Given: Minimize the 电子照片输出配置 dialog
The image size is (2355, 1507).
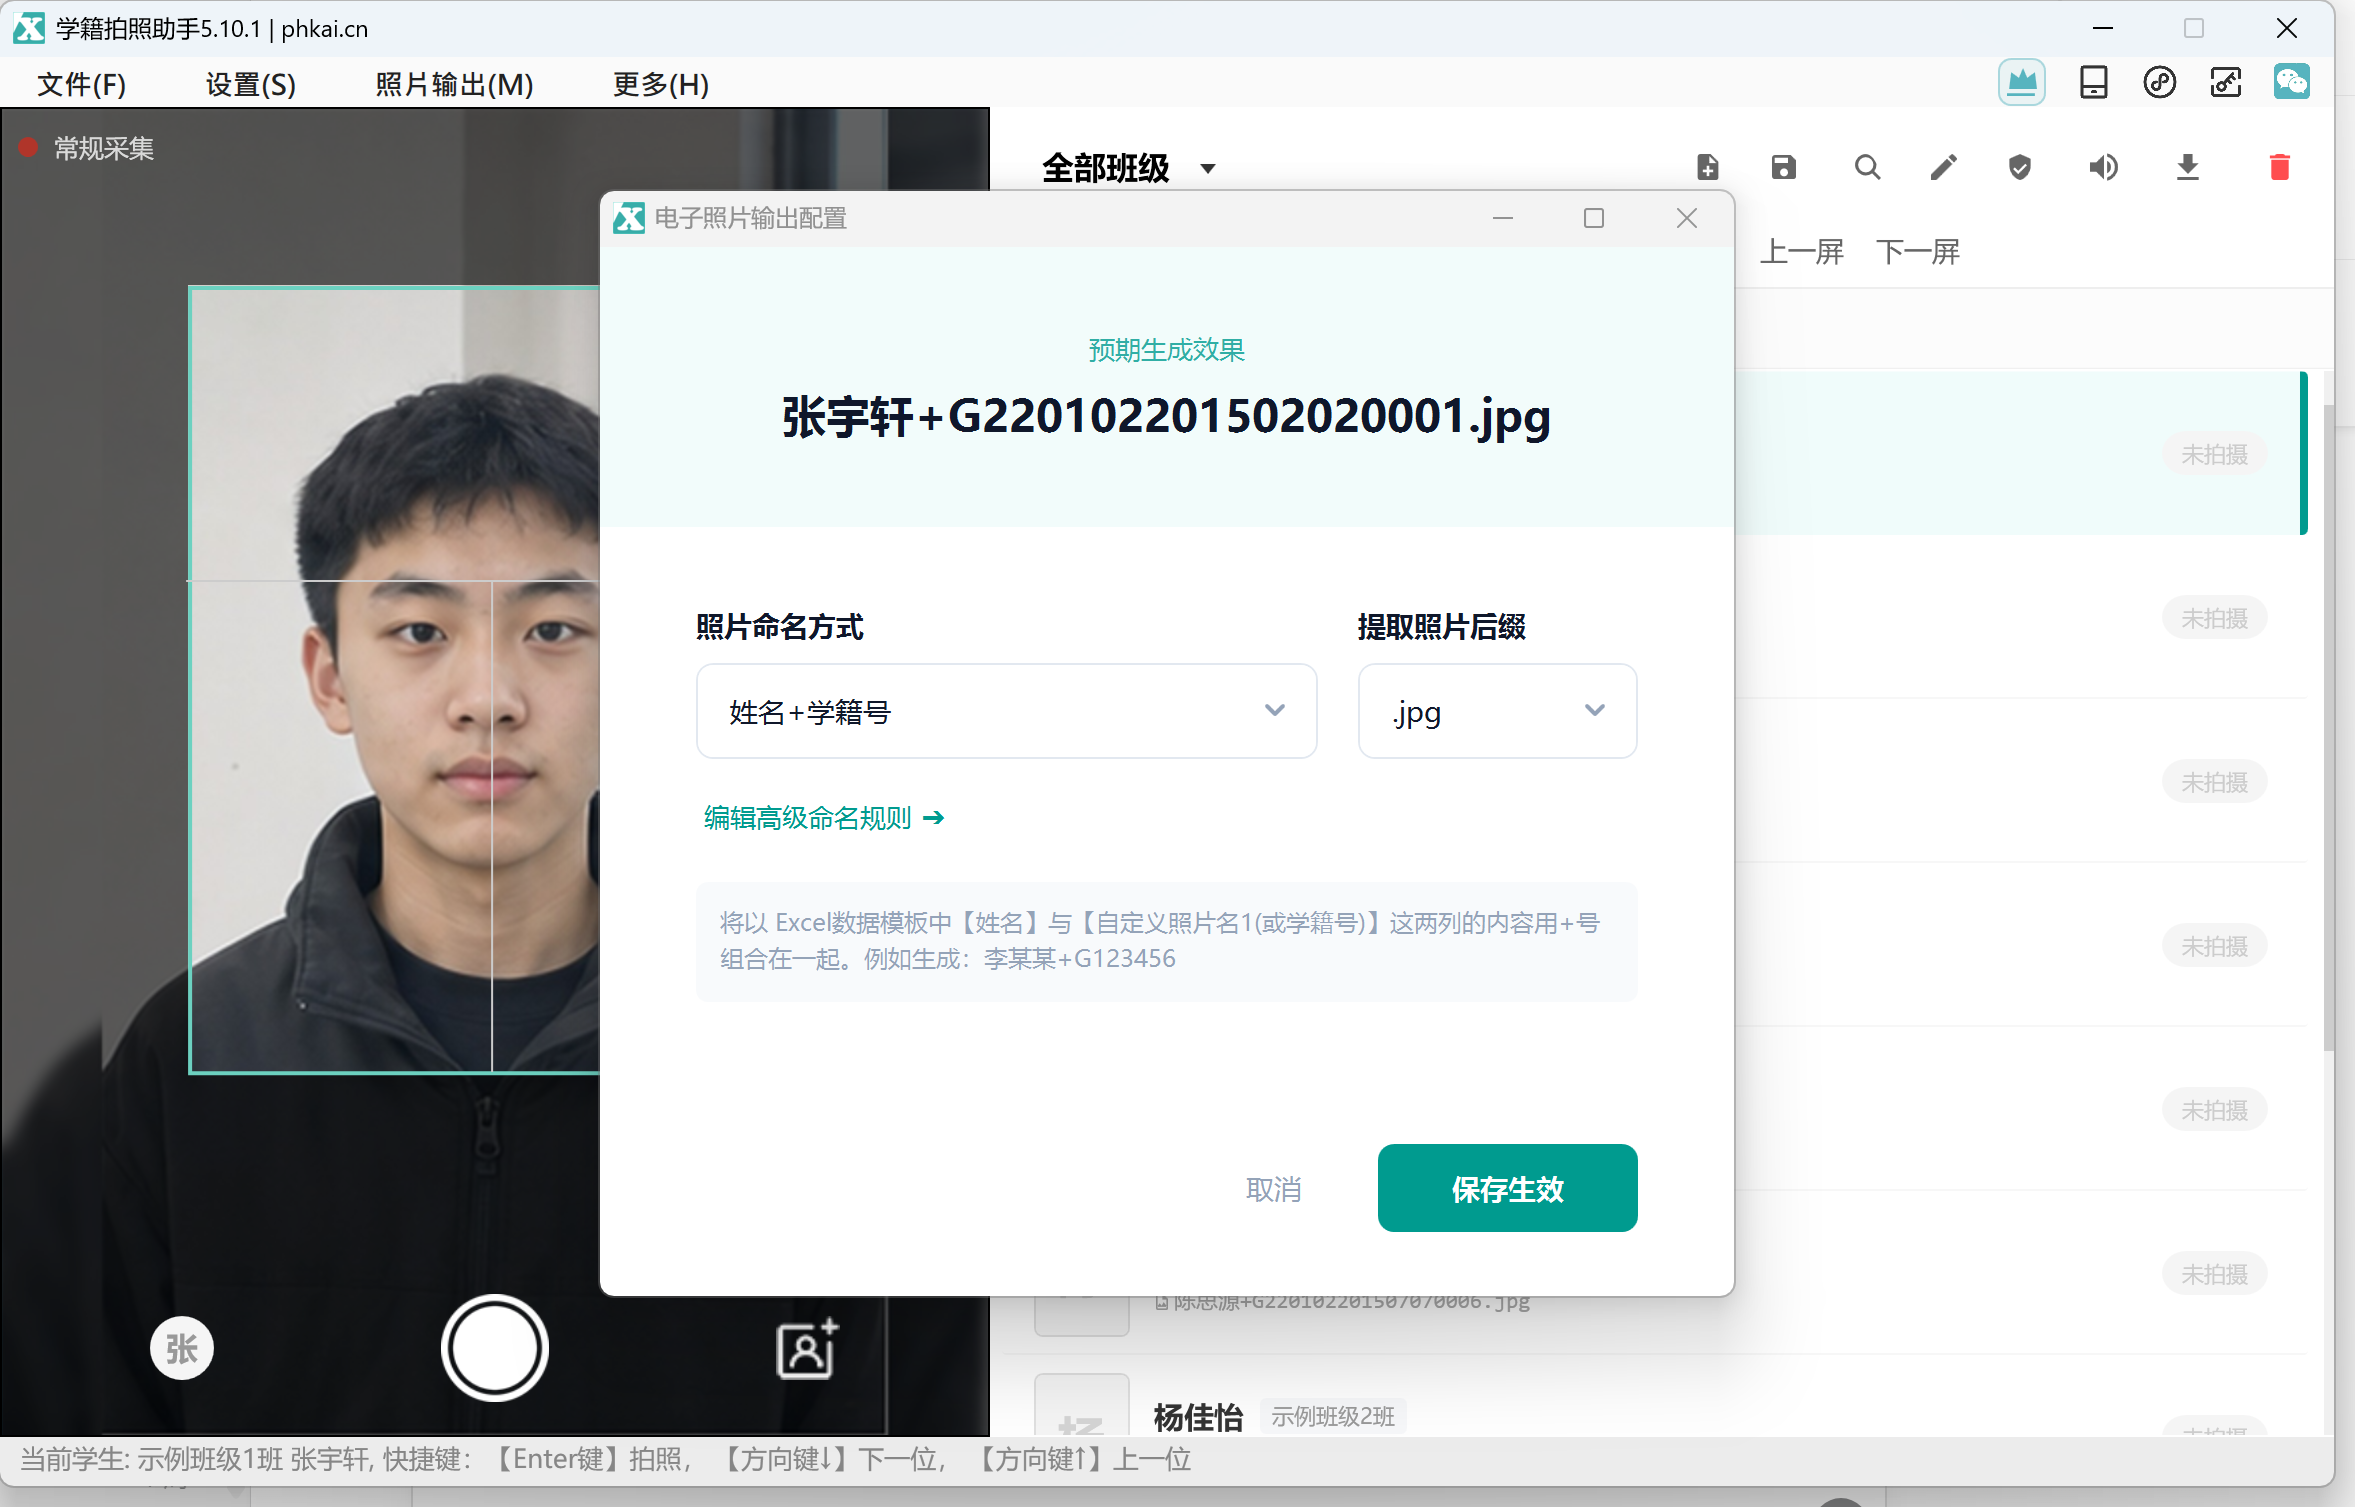Looking at the screenshot, I should pyautogui.click(x=1502, y=218).
